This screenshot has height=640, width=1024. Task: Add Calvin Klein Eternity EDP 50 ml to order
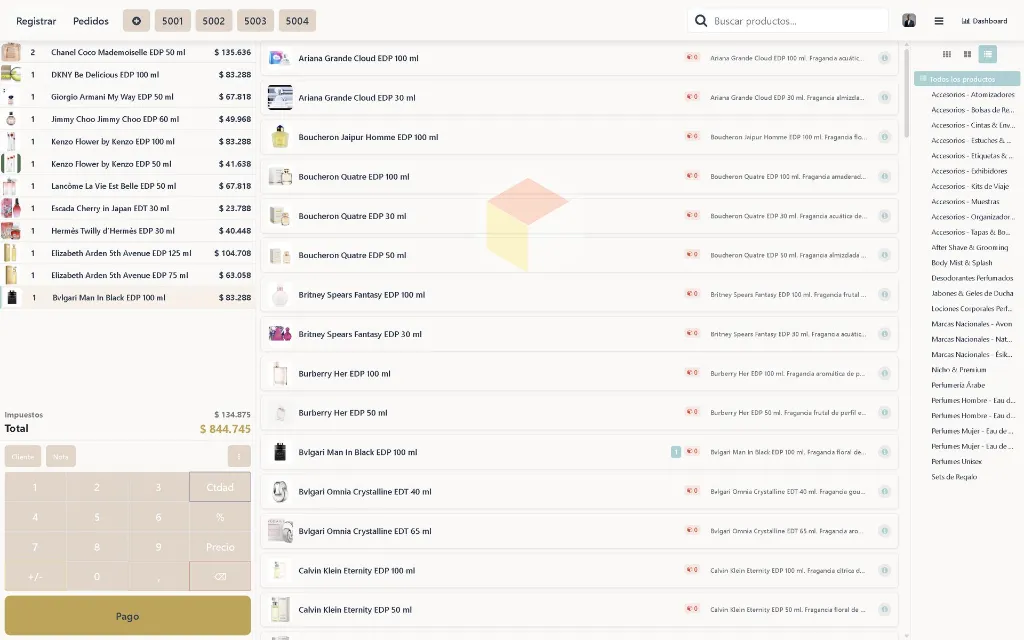click(579, 610)
